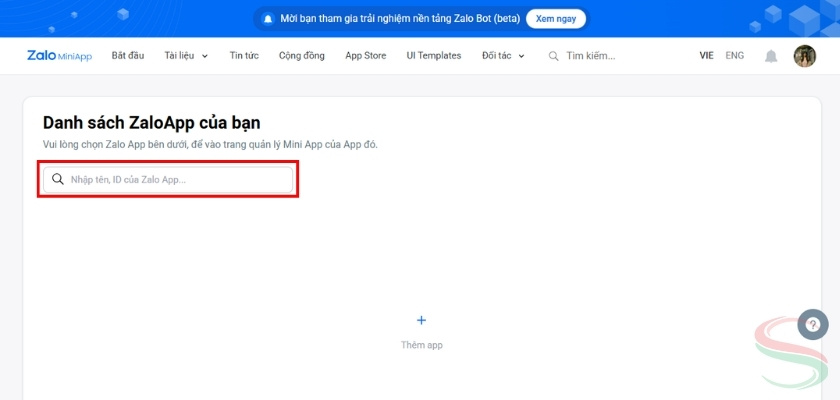Focus the Nhập tên, ID của Zalo App field
The image size is (840, 400).
(x=168, y=179)
